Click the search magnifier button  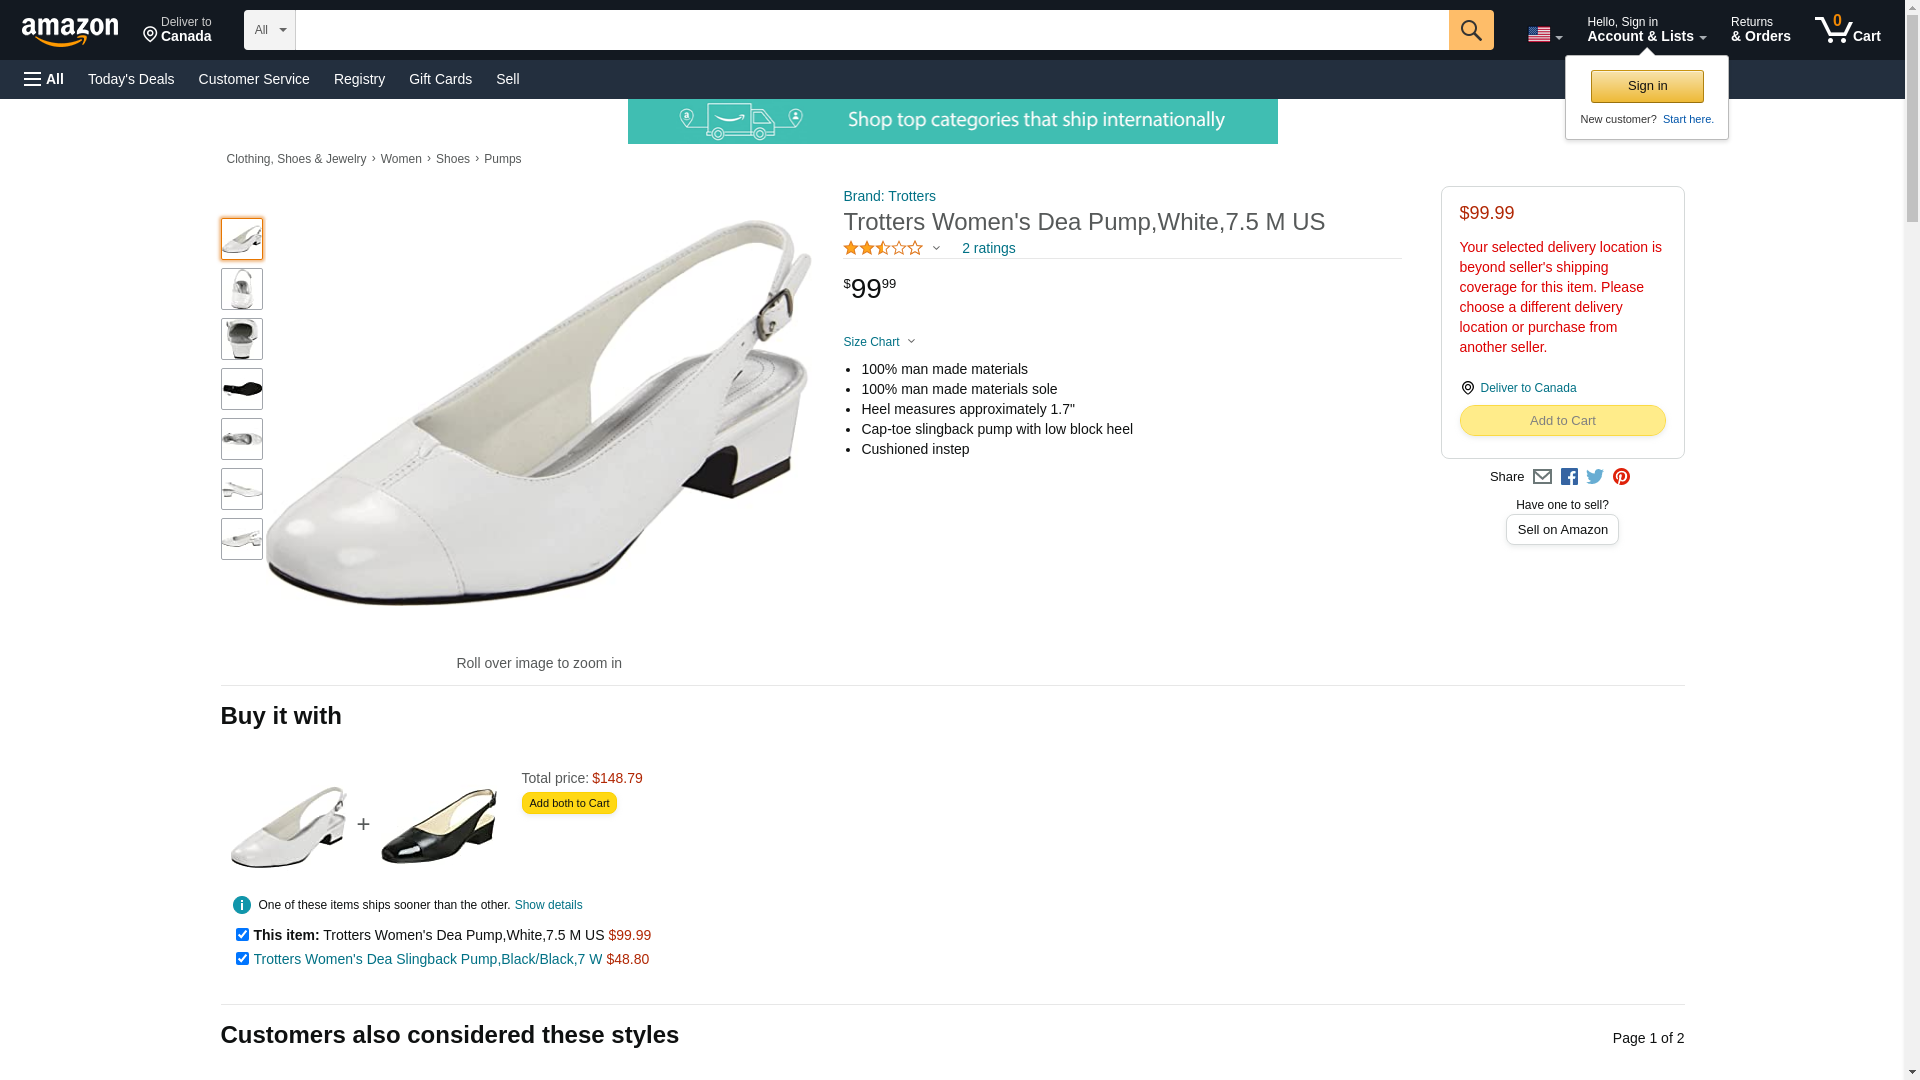click(x=1470, y=30)
